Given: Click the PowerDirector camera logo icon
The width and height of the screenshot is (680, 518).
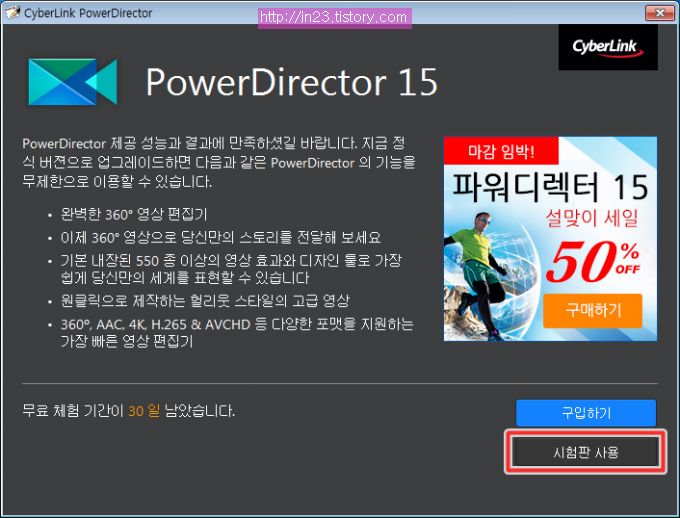Looking at the screenshot, I should pos(72,82).
